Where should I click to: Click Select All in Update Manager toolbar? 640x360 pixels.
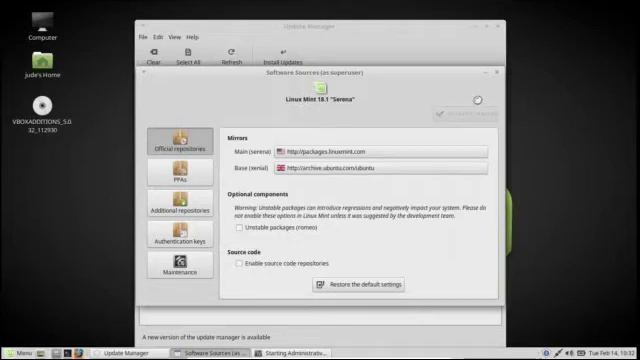[188, 57]
